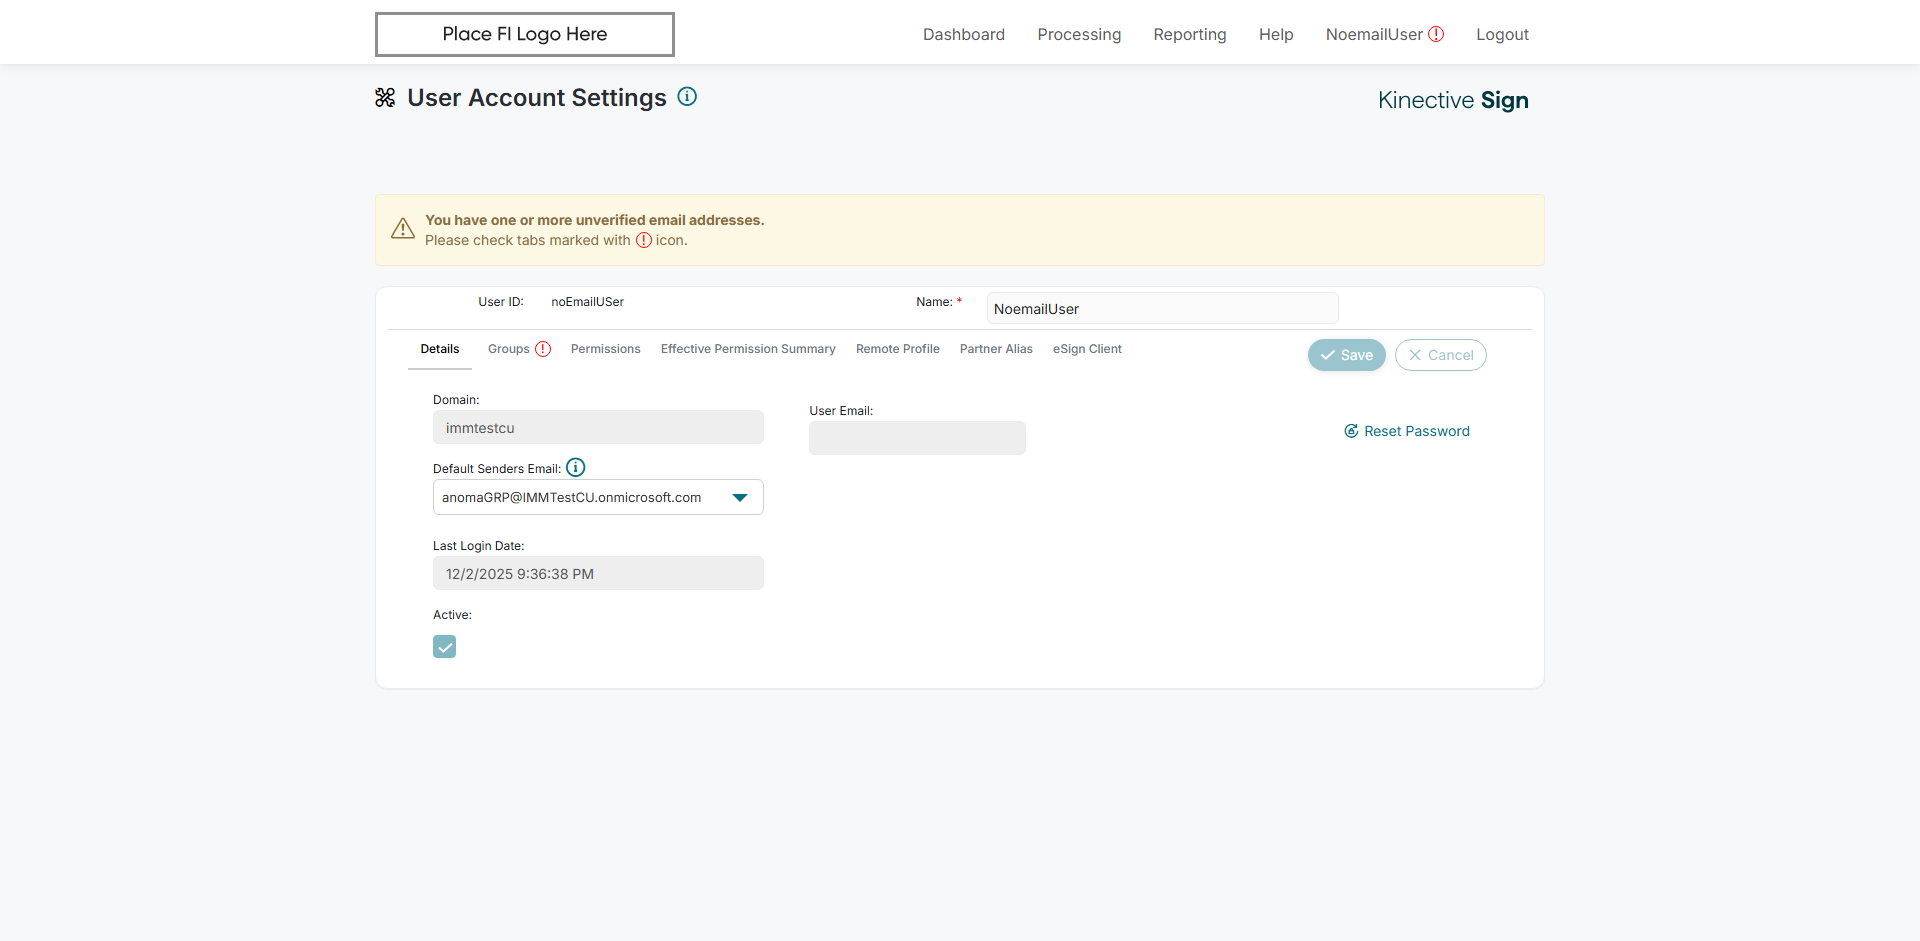Viewport: 1920px width, 941px height.
Task: Click the Cancel button
Action: (1440, 355)
